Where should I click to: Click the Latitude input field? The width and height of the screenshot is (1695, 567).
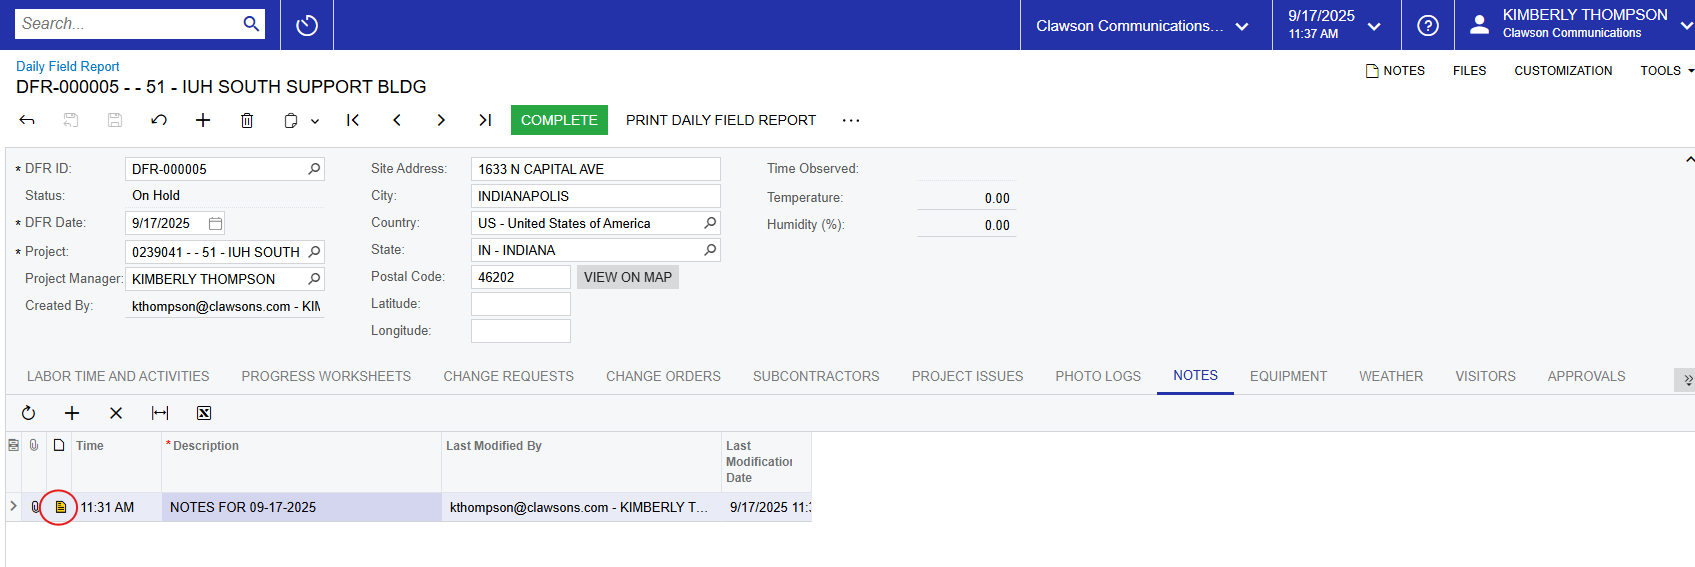(520, 304)
